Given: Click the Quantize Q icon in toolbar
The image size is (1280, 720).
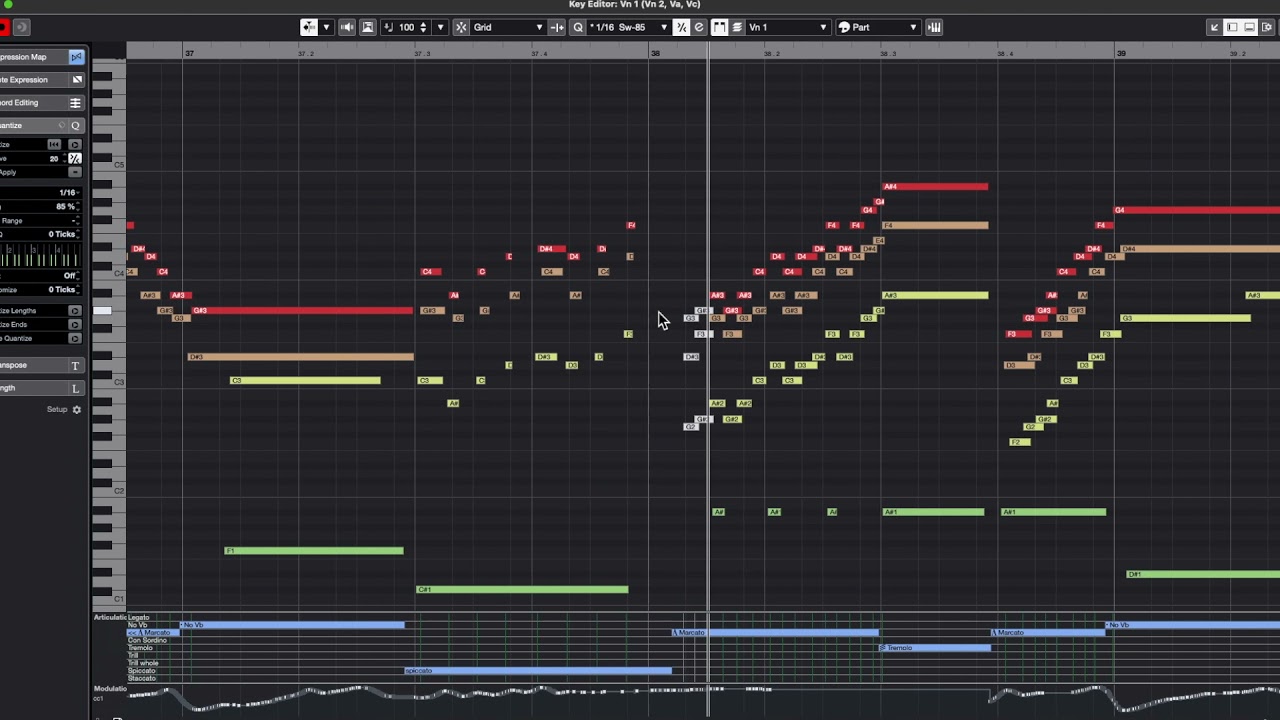Looking at the screenshot, I should (578, 27).
